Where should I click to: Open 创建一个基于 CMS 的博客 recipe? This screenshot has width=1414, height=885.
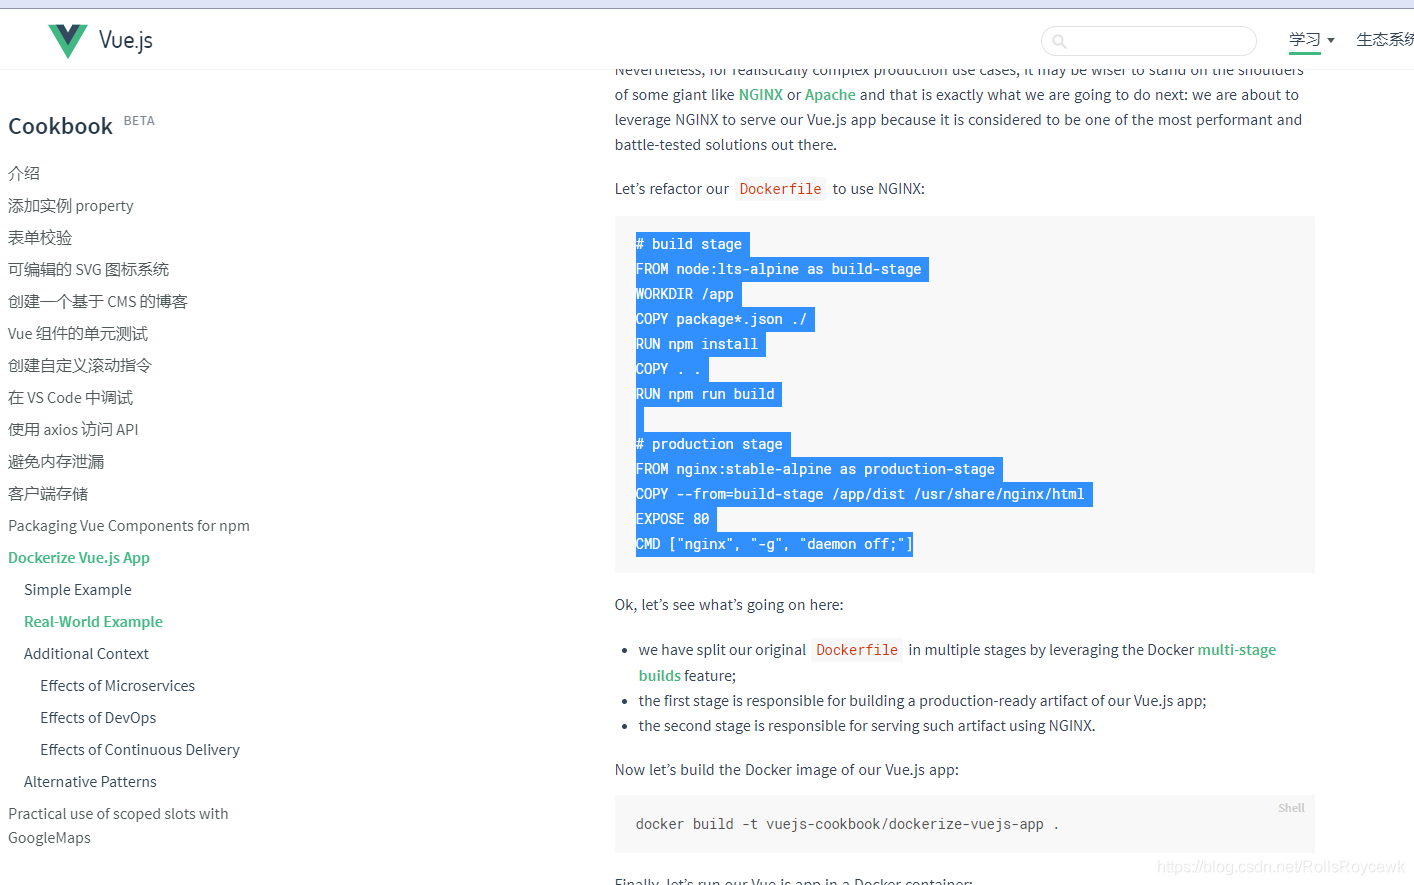point(98,302)
